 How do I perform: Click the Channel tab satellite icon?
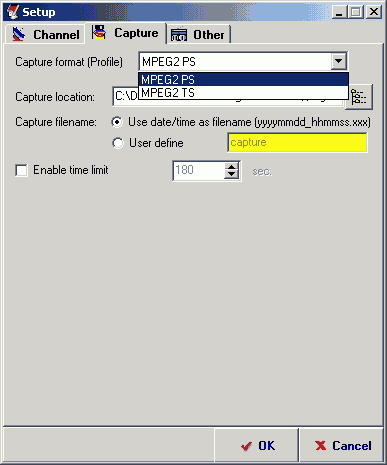[x=19, y=34]
